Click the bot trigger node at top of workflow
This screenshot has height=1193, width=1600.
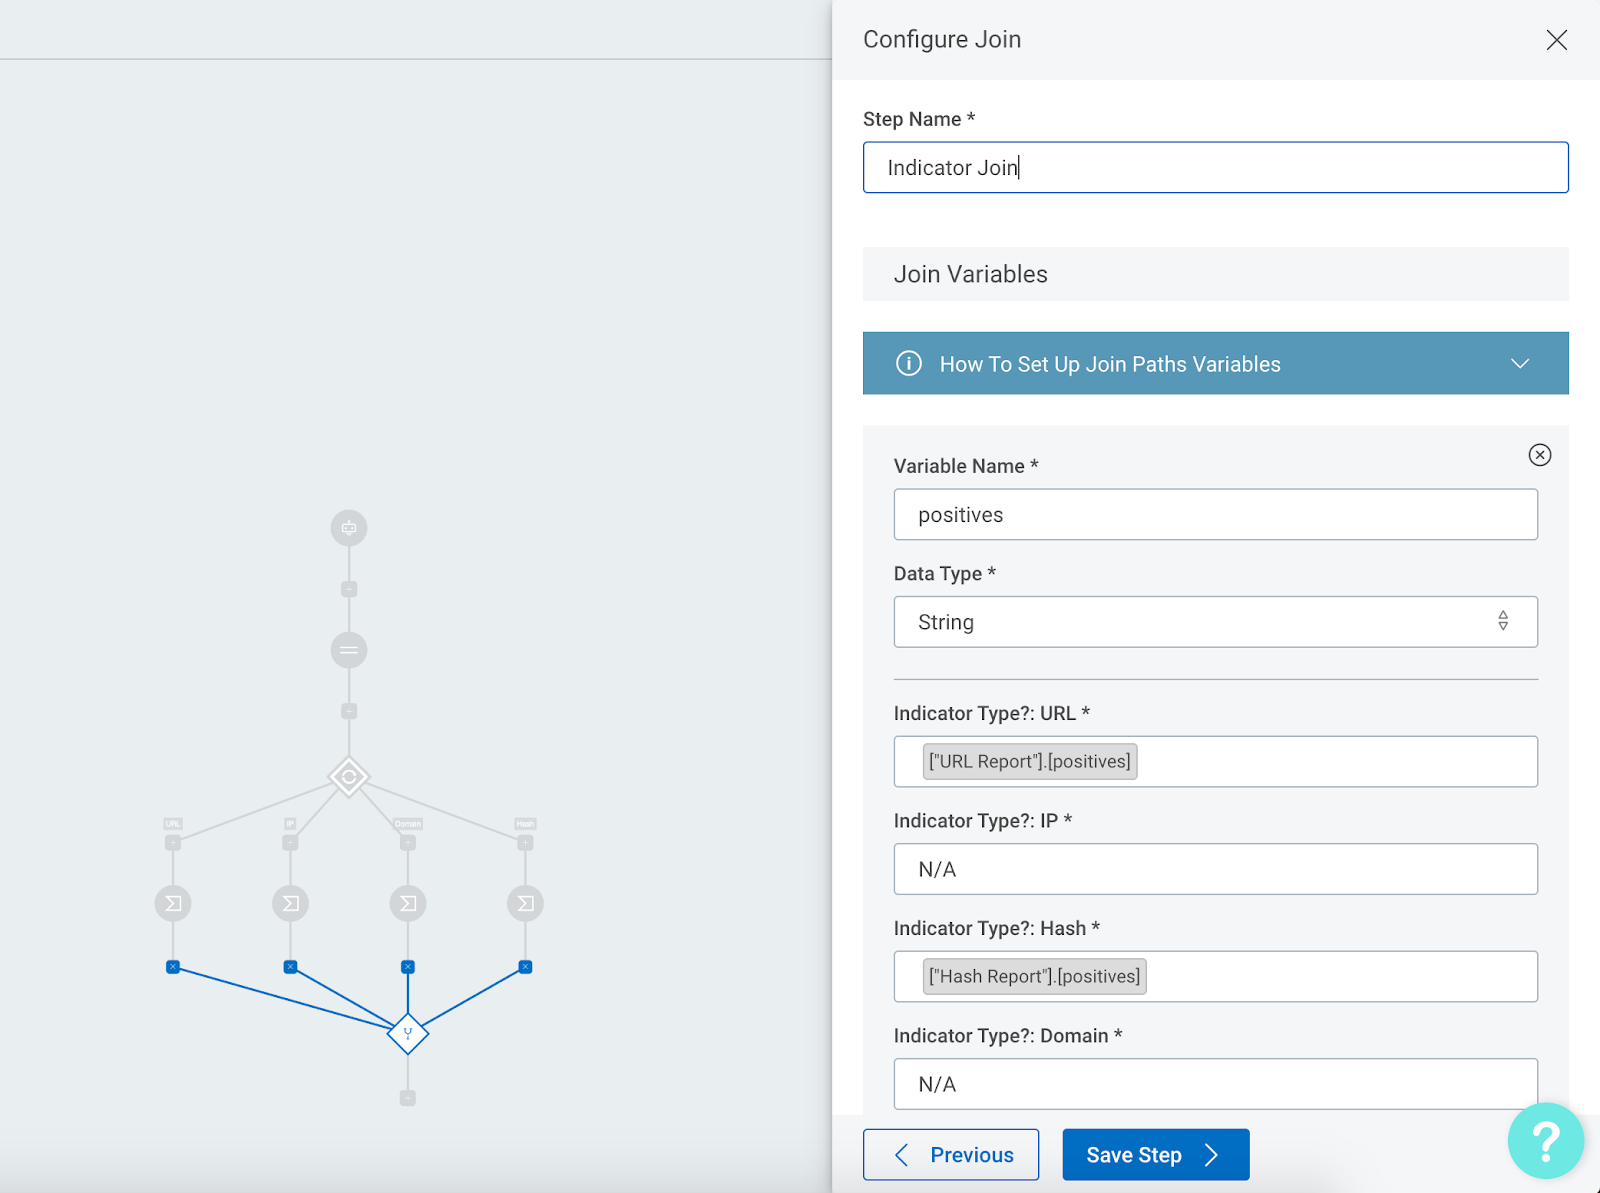349,528
